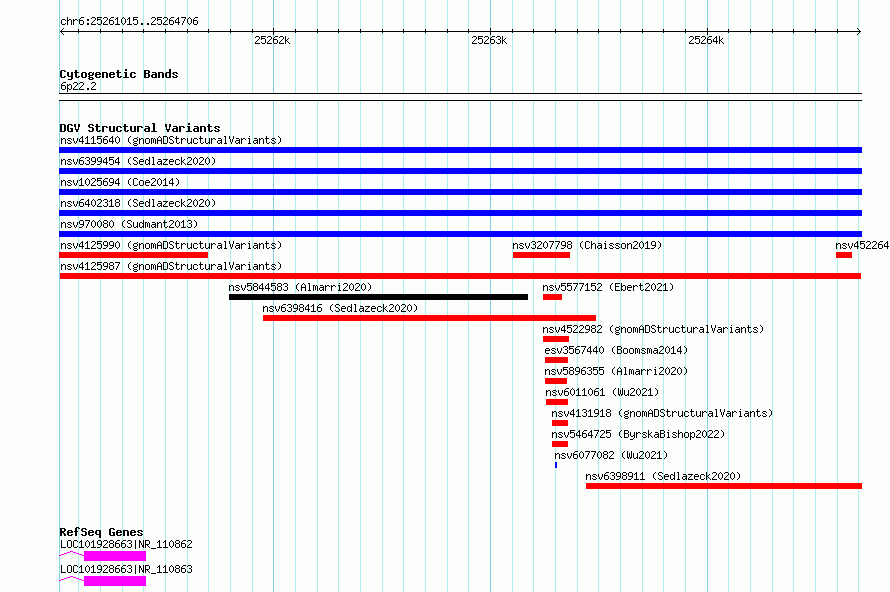Click the nsv6398416 (Sedlazeck2020) label
The width and height of the screenshot is (890, 592).
coord(340,308)
